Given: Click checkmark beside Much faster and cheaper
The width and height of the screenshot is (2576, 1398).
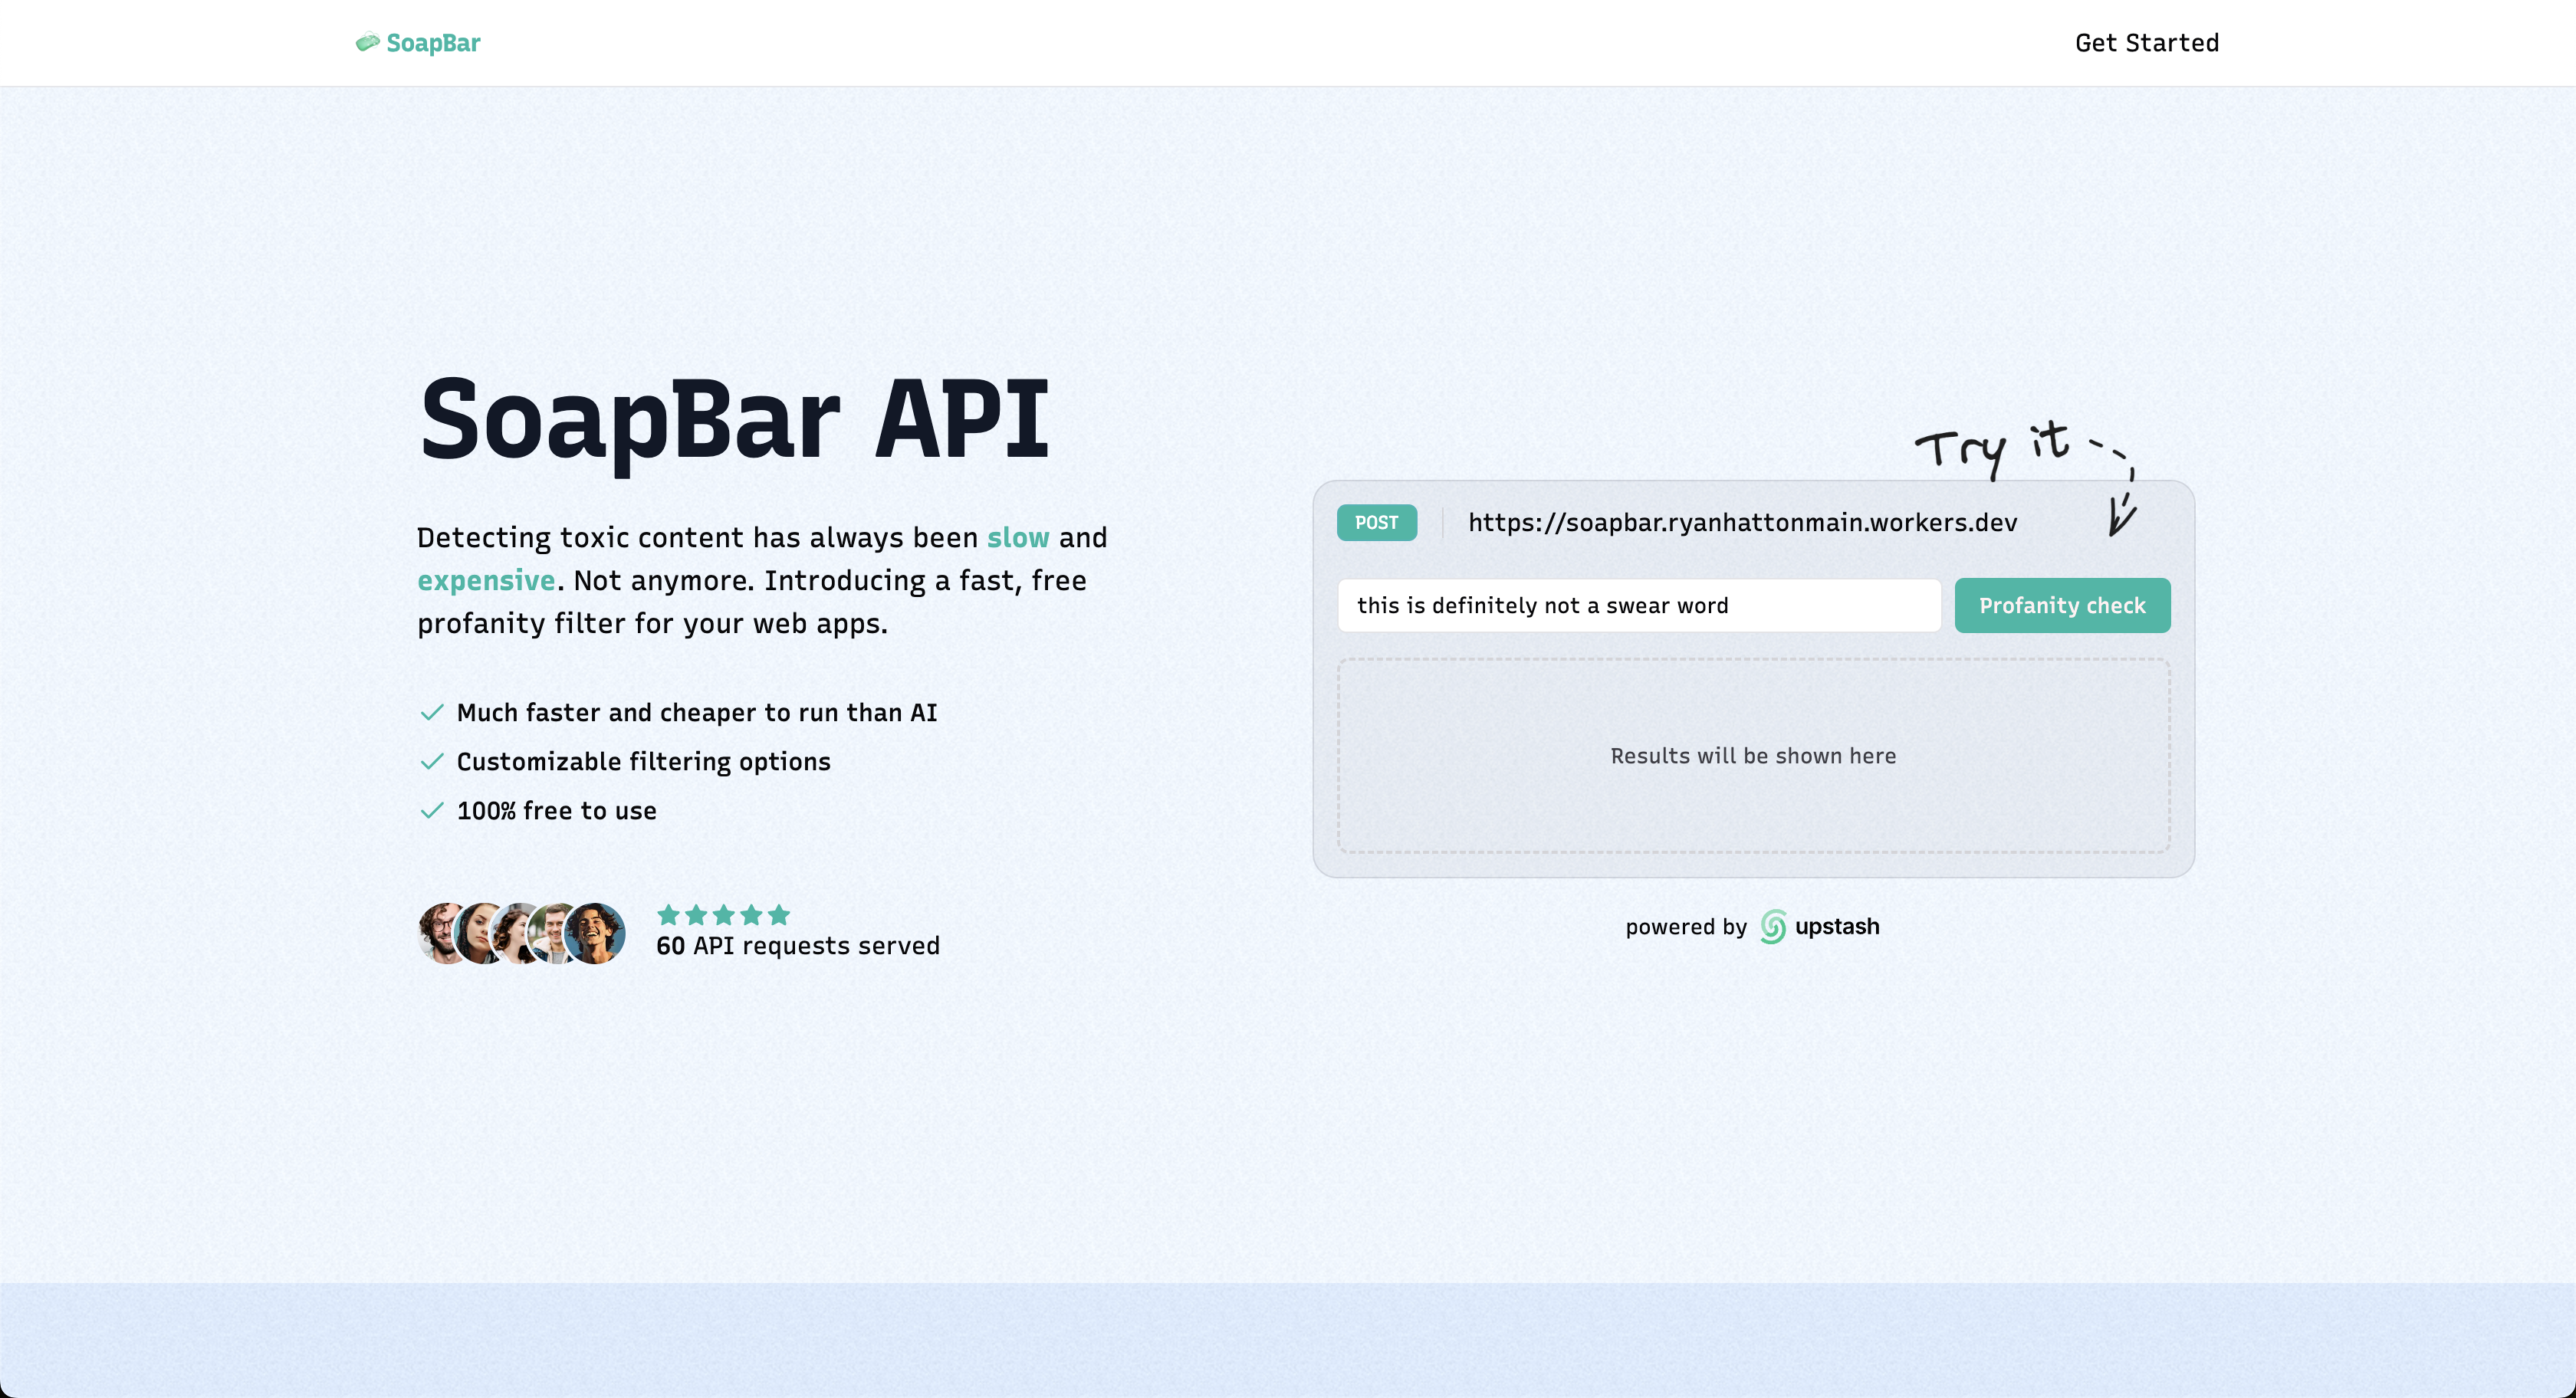Looking at the screenshot, I should coord(431,712).
